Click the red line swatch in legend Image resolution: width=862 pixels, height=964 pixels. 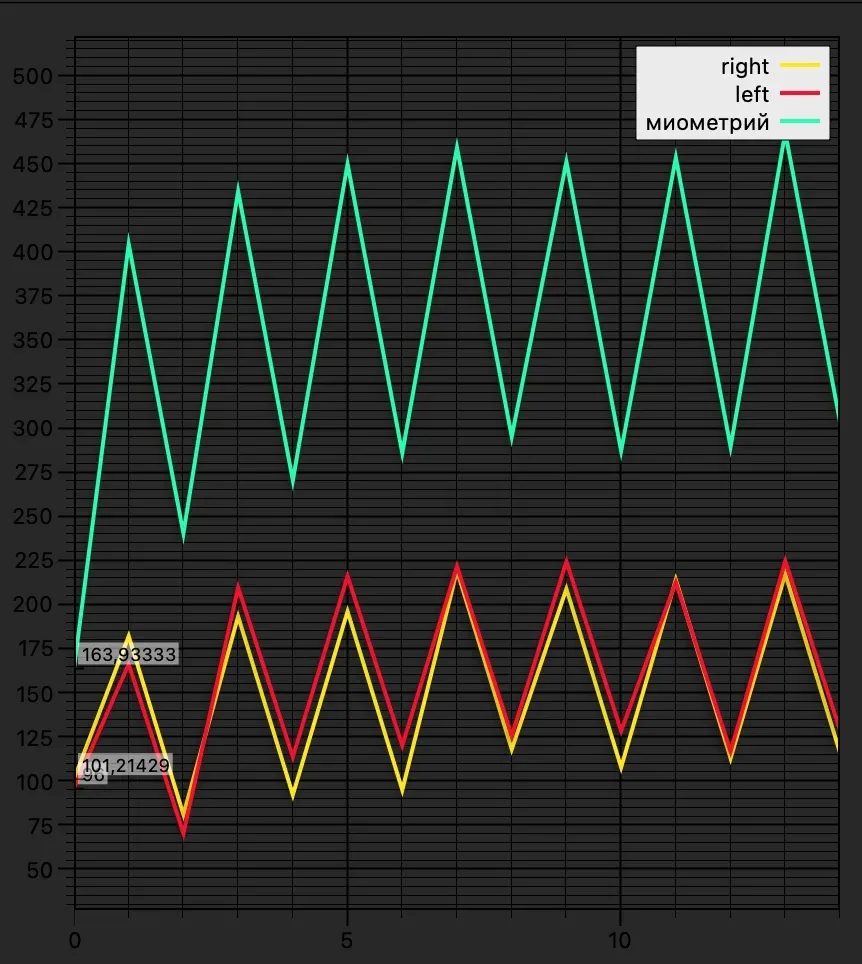coord(800,93)
